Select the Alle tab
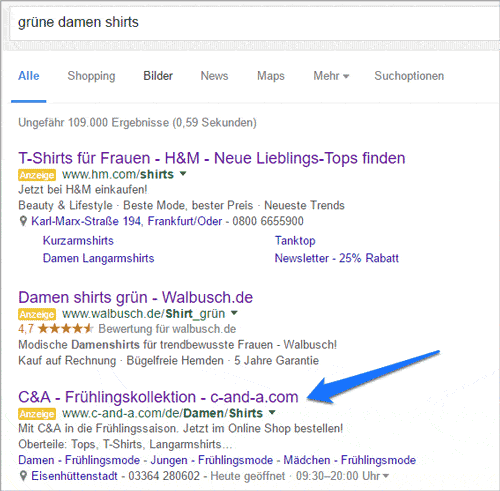 coord(29,76)
